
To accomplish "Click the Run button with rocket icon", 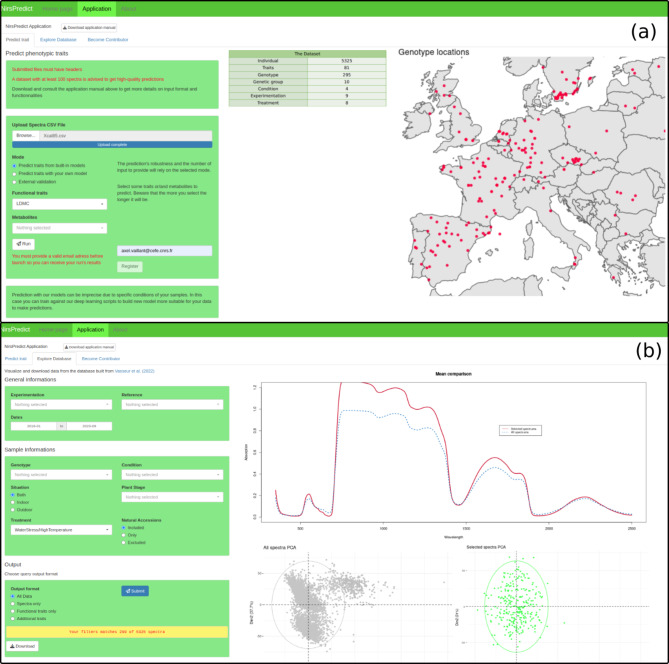I will [22, 243].
